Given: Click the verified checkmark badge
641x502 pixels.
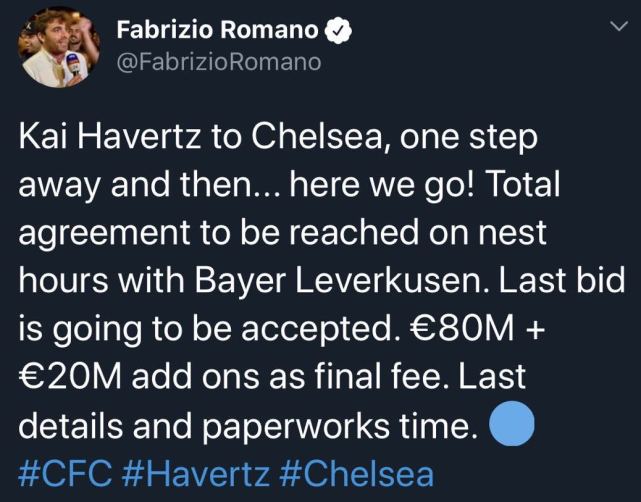Looking at the screenshot, I should pos(338,31).
